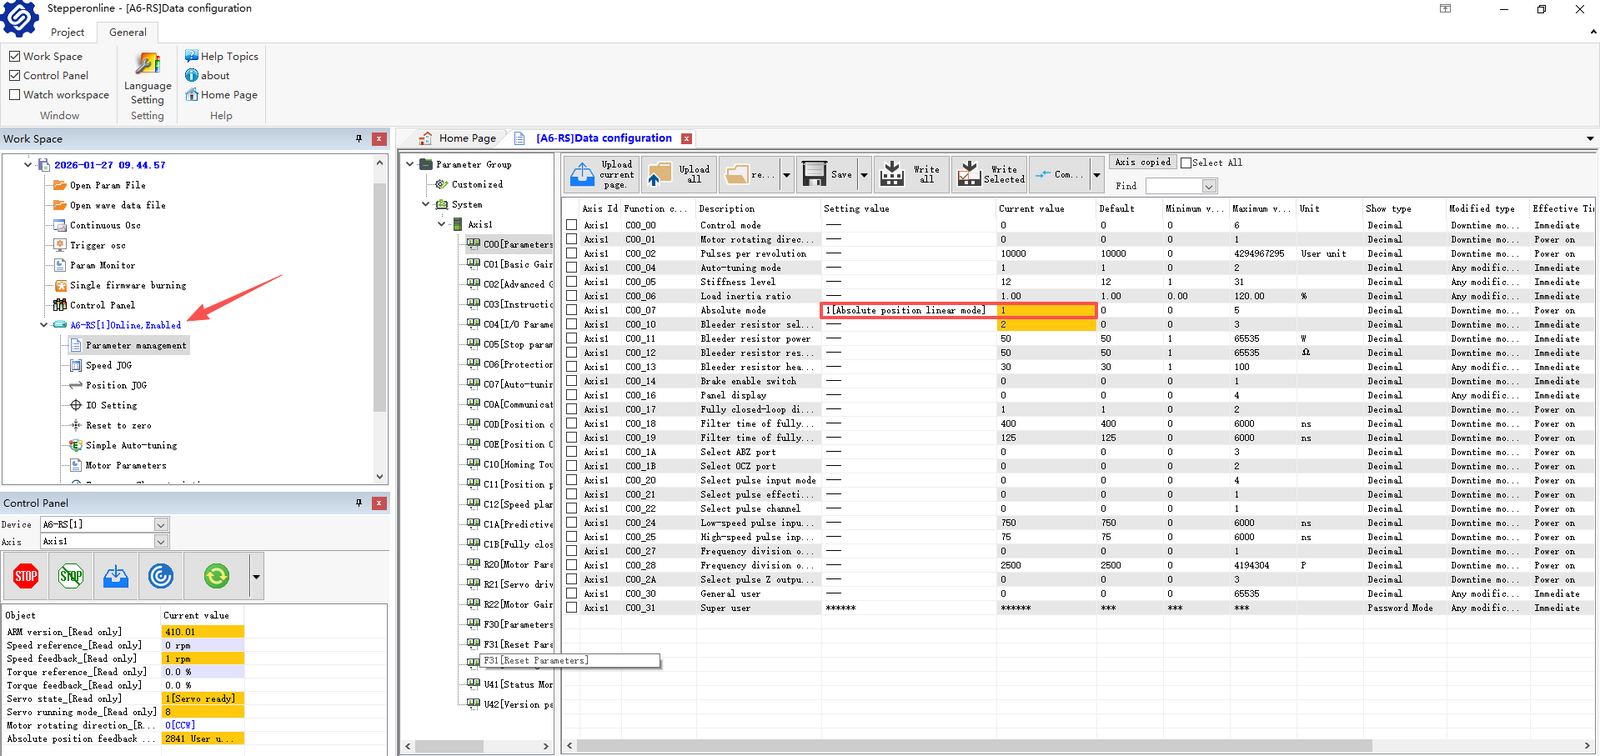
Task: Click the green crossed-out STOP icon
Action: tap(71, 576)
